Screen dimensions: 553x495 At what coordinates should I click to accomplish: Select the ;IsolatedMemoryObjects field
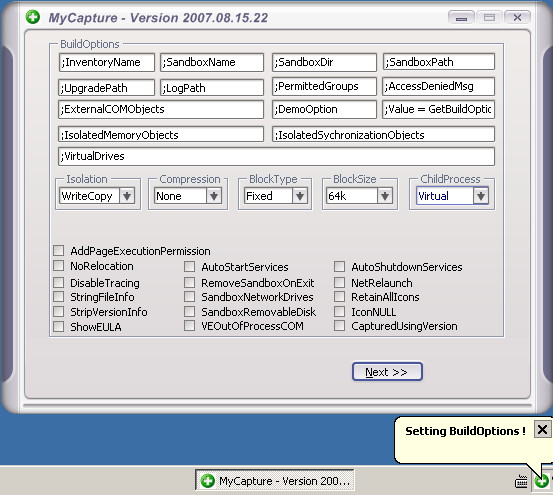tap(161, 134)
